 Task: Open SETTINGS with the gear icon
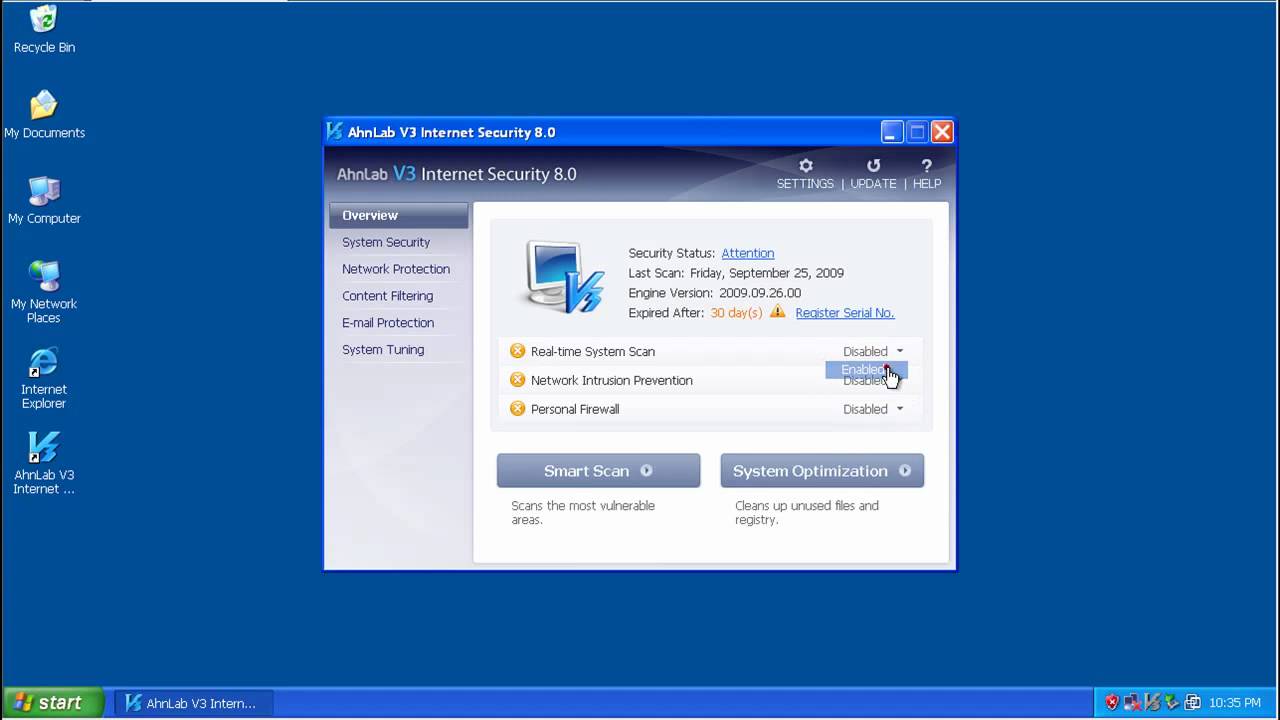pos(805,166)
